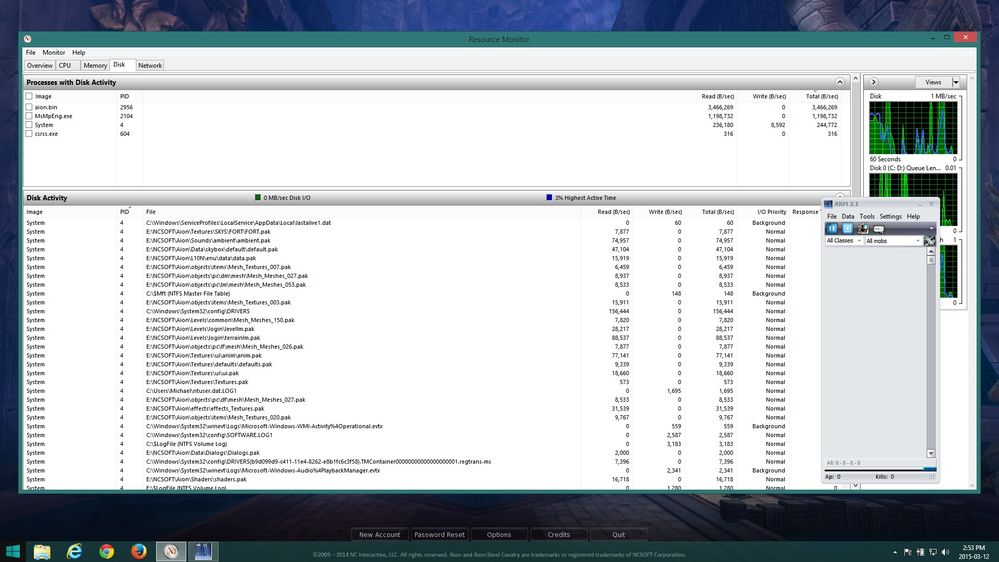The width and height of the screenshot is (999, 562).
Task: Switch to the Network tab
Action: (150, 65)
